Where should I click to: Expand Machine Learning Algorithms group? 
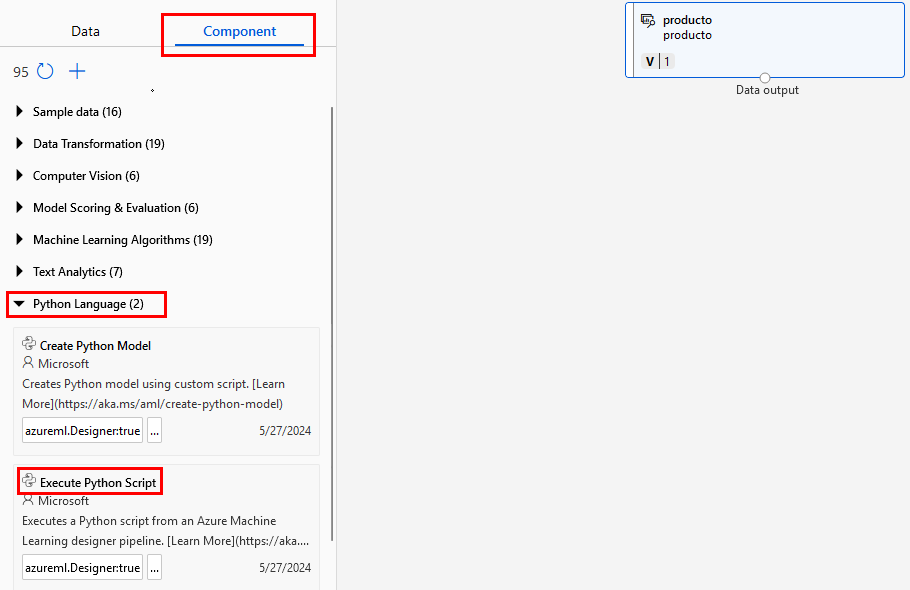[x=19, y=240]
